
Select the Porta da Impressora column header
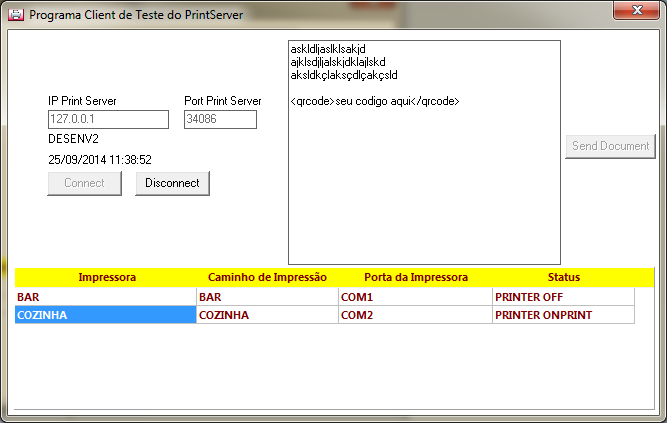coord(416,277)
